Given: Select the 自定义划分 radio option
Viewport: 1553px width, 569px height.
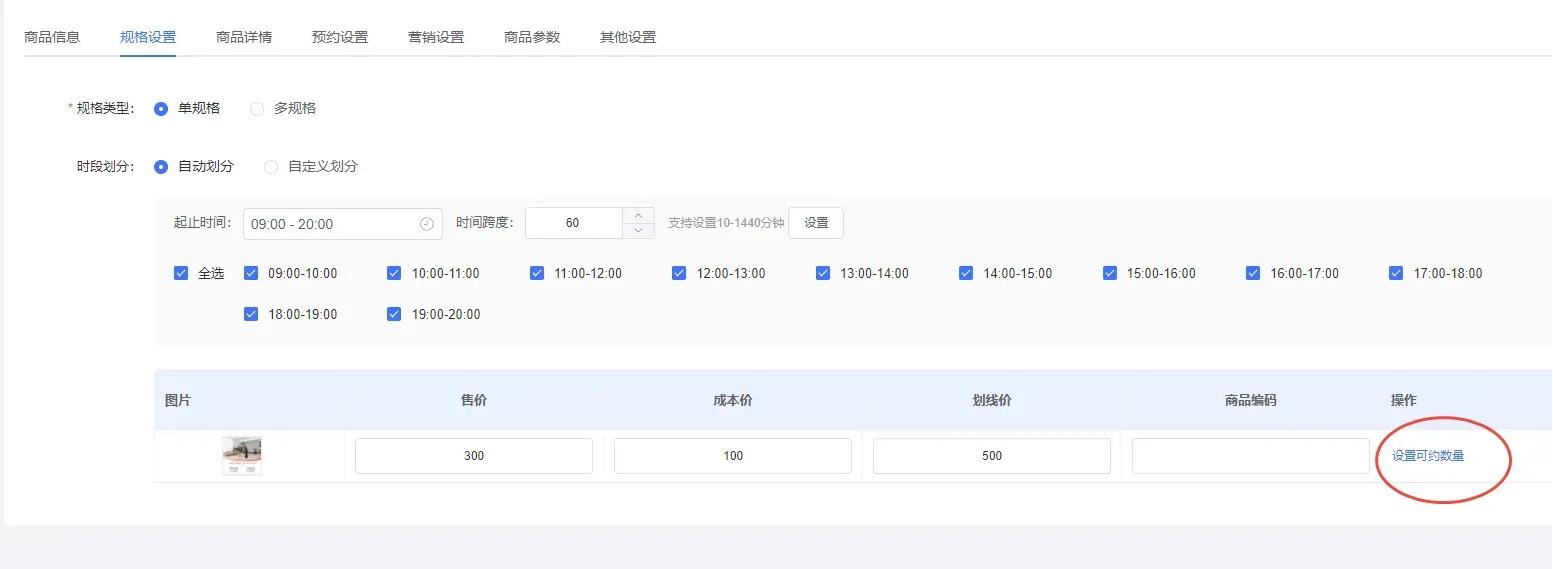Looking at the screenshot, I should click(271, 167).
